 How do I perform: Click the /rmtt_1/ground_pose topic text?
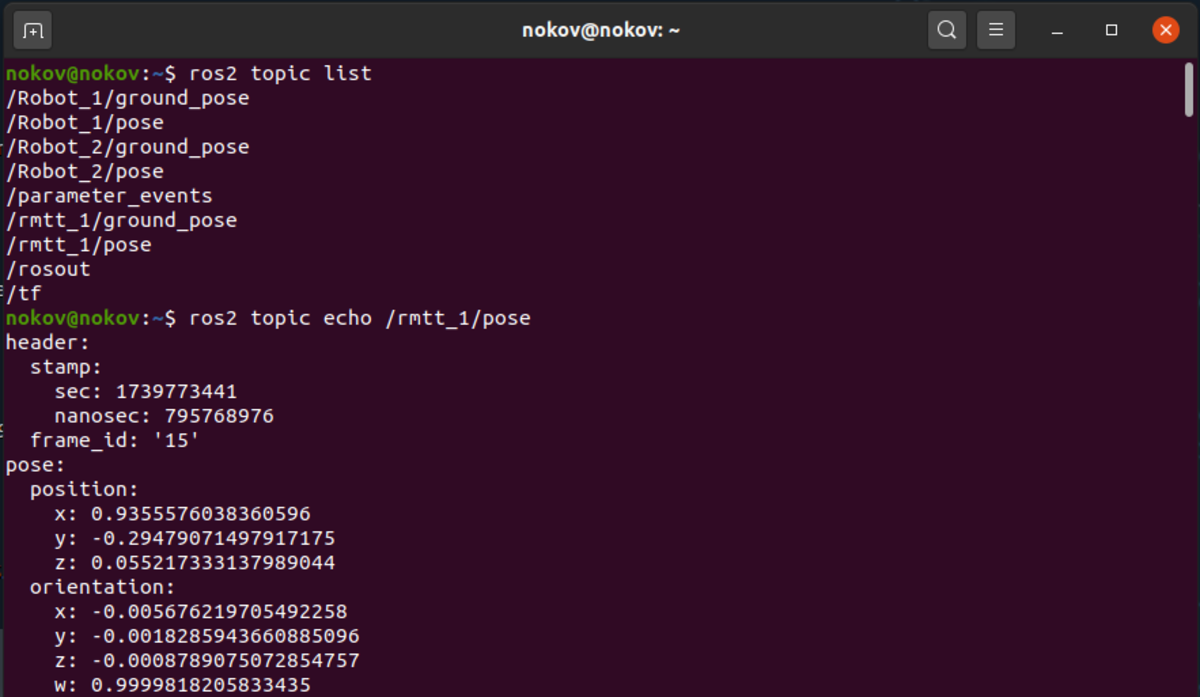(121, 221)
